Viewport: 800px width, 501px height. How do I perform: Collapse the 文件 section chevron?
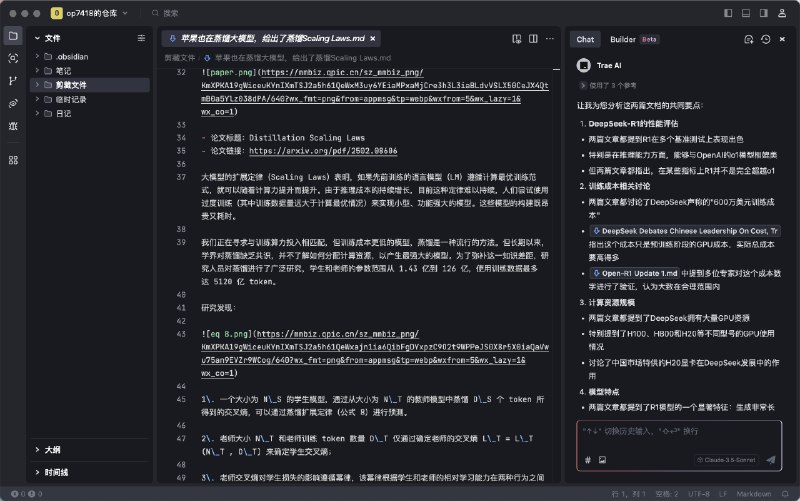(37, 38)
